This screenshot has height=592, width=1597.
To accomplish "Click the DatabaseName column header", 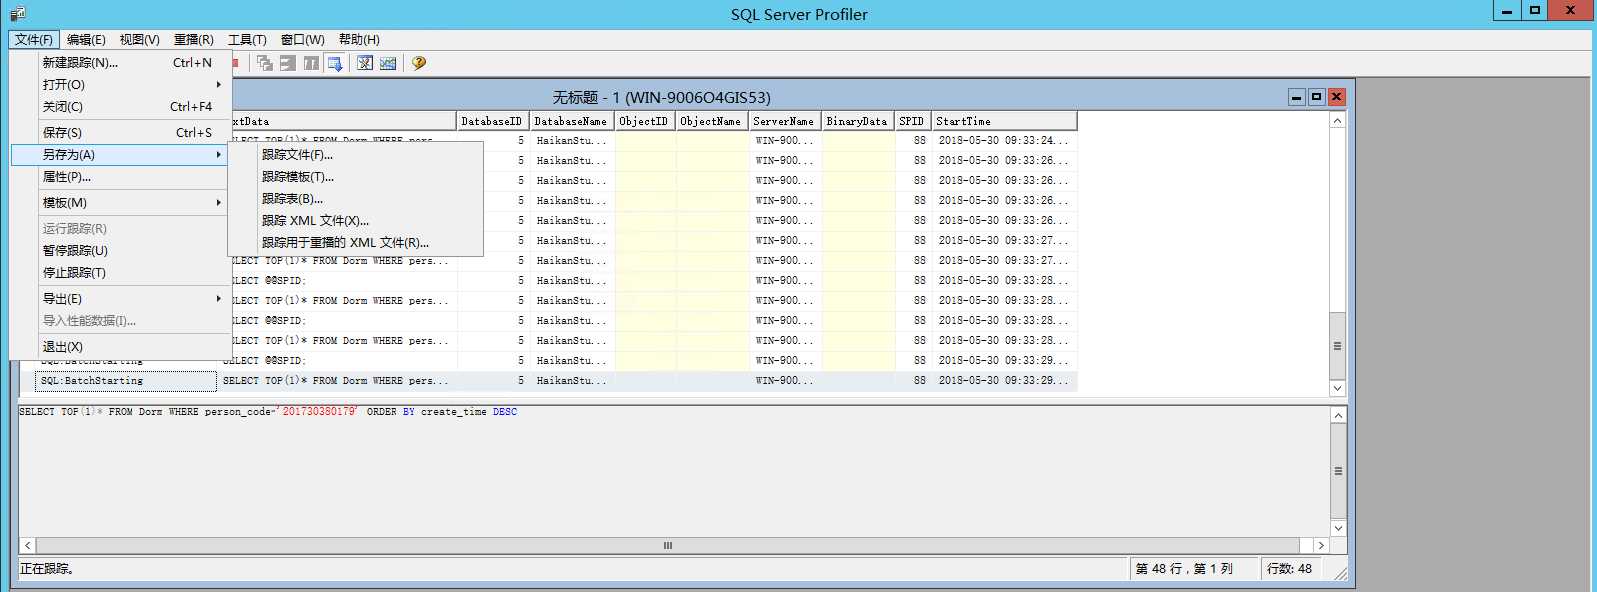I will click(x=571, y=121).
